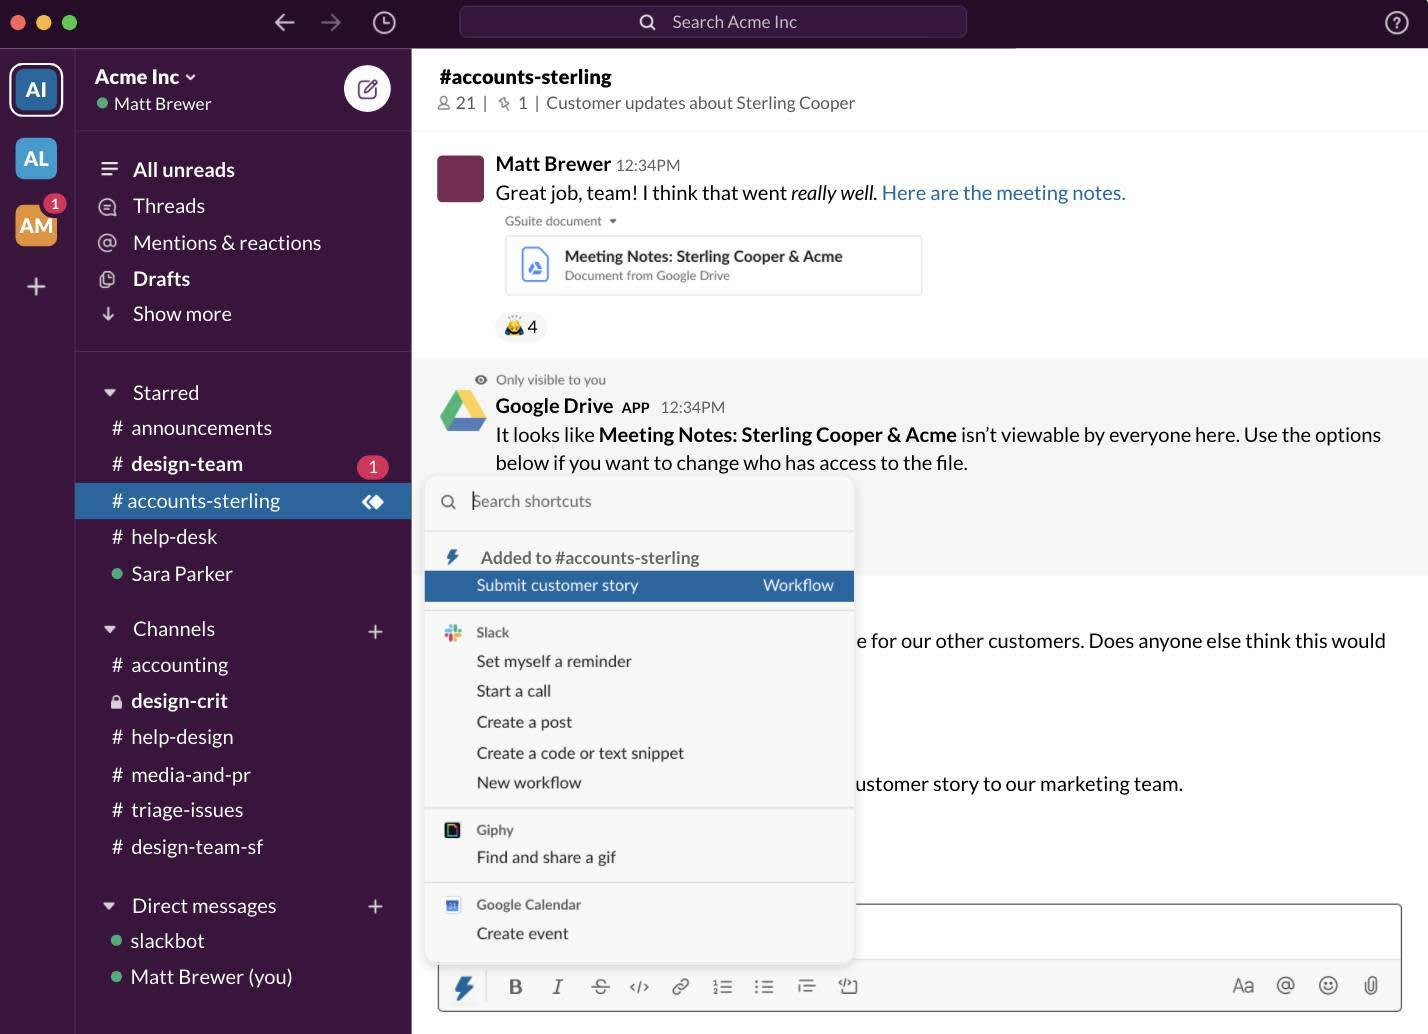Add to the bee emoji reaction count

pos(521,326)
